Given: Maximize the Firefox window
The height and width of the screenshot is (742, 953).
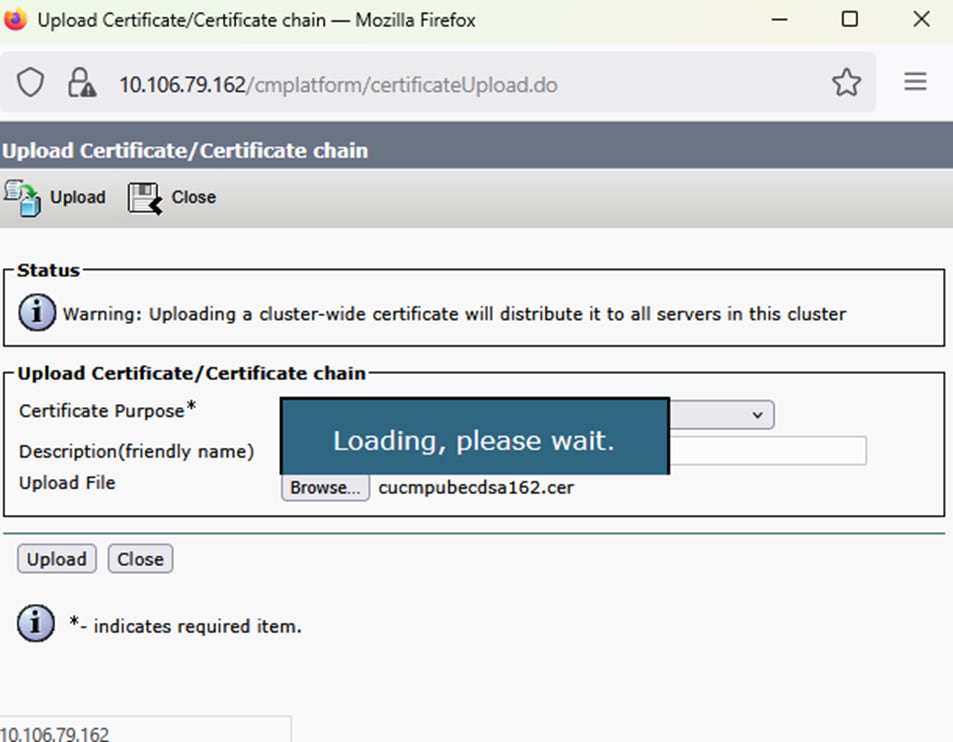Looking at the screenshot, I should point(850,19).
